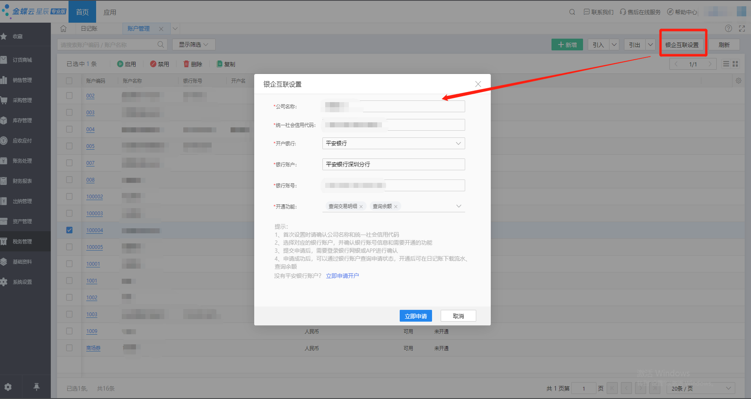This screenshot has width=753, height=399.
Task: Switch to the 首页 top tab
Action: 82,12
